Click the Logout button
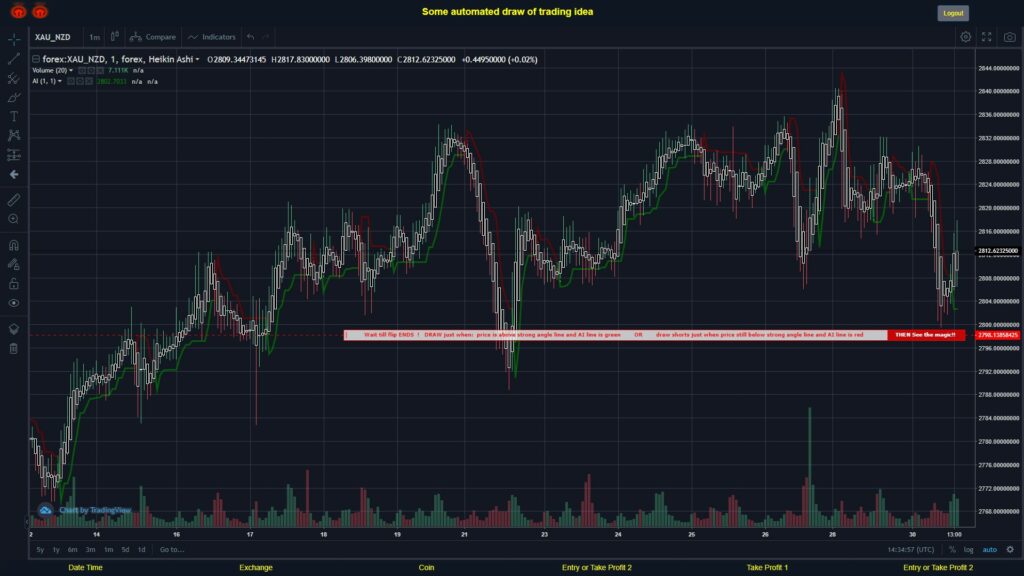 point(953,13)
